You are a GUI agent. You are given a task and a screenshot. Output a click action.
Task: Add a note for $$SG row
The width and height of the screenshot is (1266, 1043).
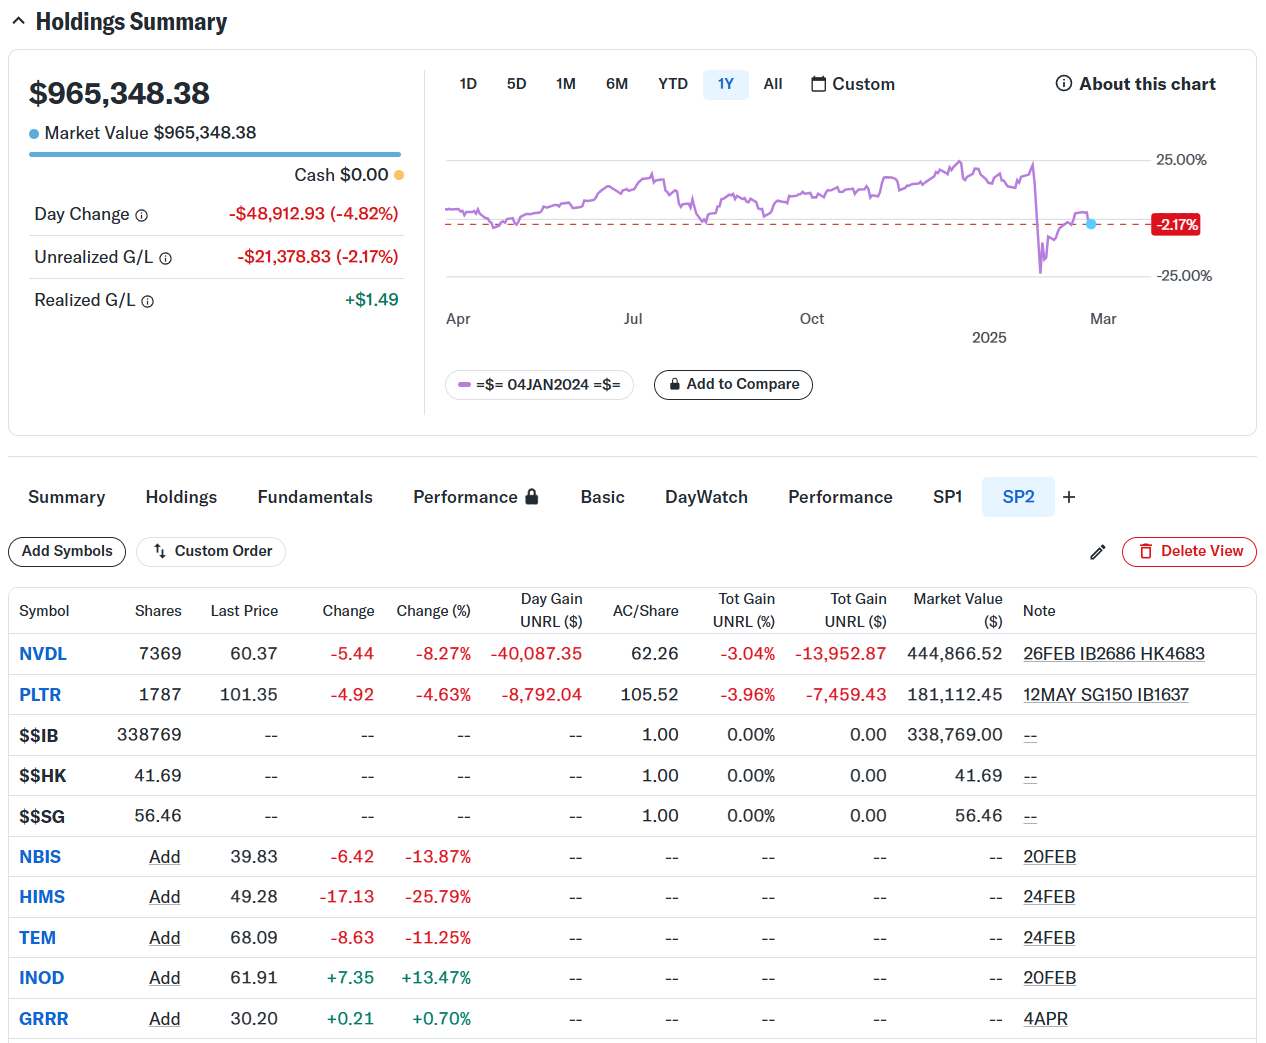(x=1030, y=817)
